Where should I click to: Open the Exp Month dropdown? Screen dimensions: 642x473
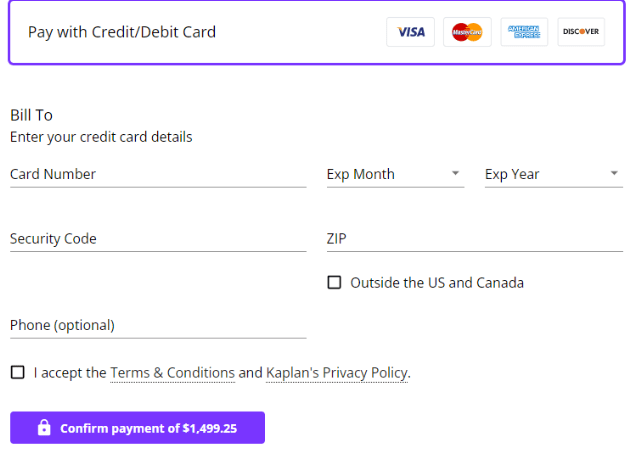[x=396, y=175]
